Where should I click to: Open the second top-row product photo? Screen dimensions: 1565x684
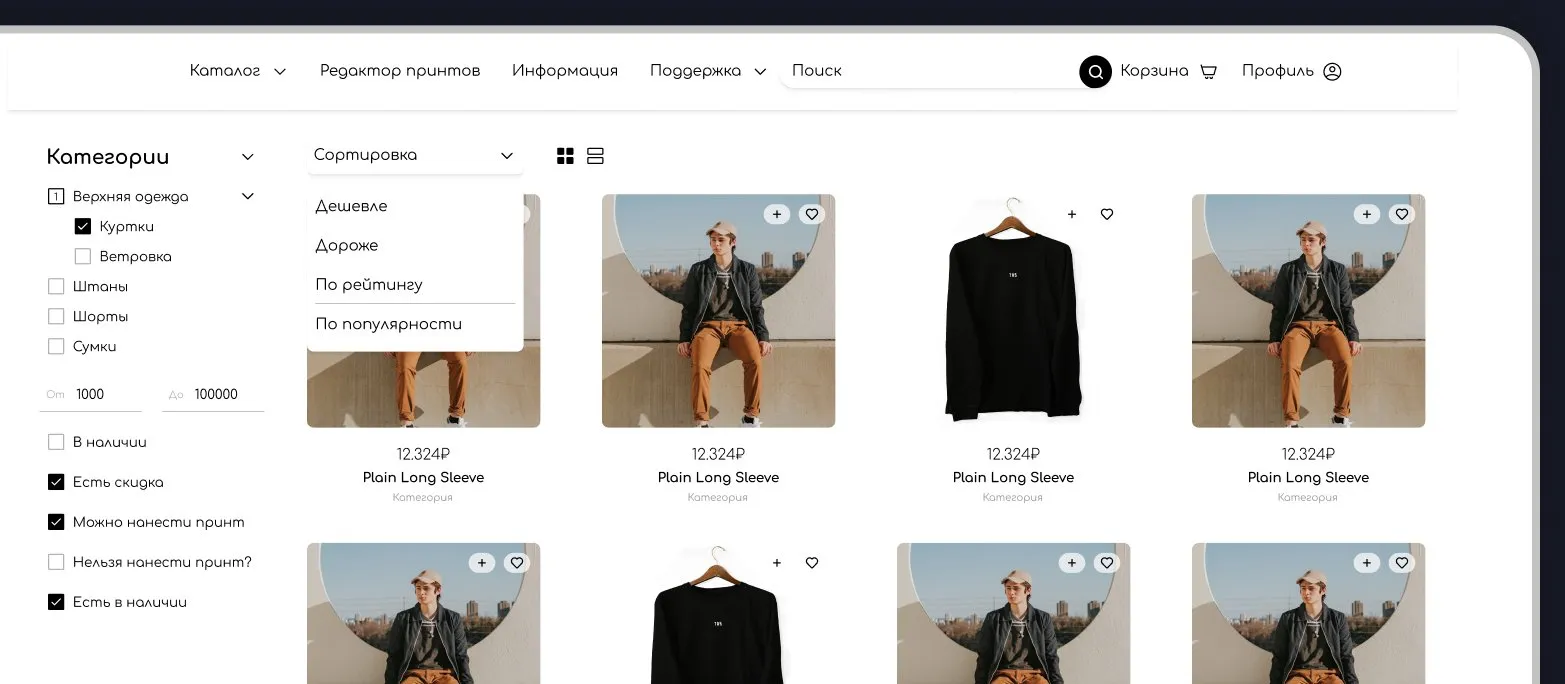click(718, 311)
